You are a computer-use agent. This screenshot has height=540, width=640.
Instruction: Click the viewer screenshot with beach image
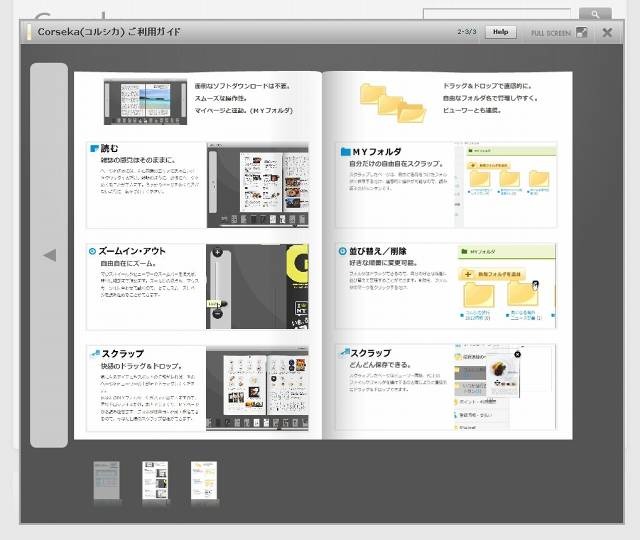click(145, 102)
